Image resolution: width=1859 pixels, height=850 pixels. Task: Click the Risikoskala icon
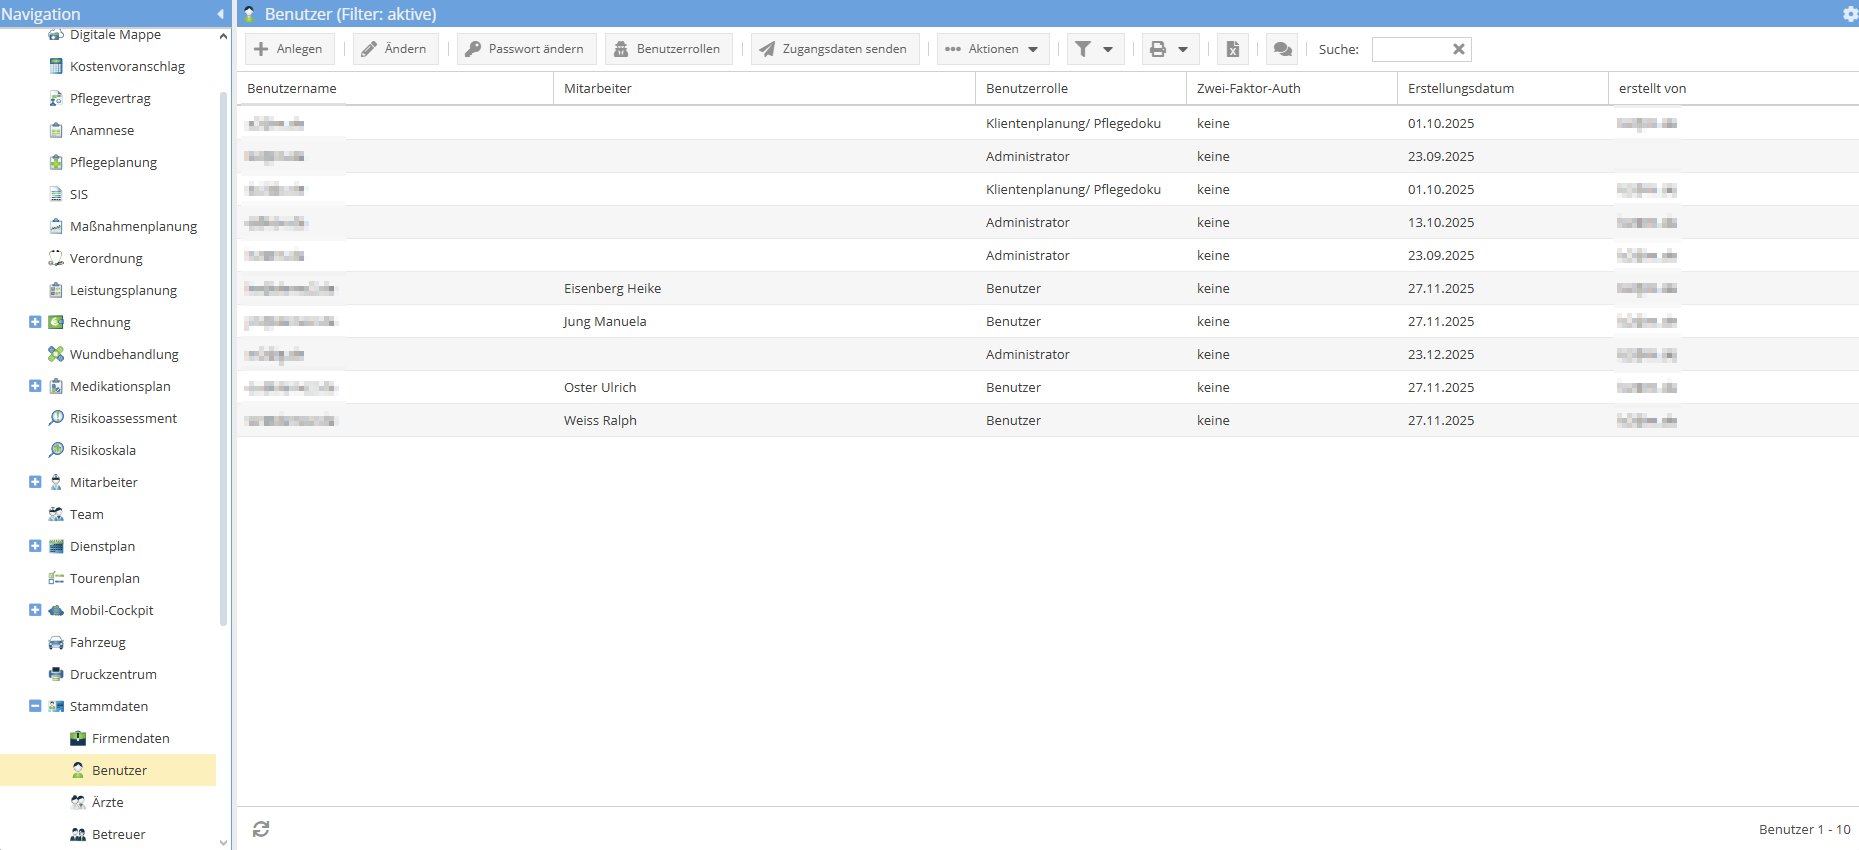pos(56,450)
